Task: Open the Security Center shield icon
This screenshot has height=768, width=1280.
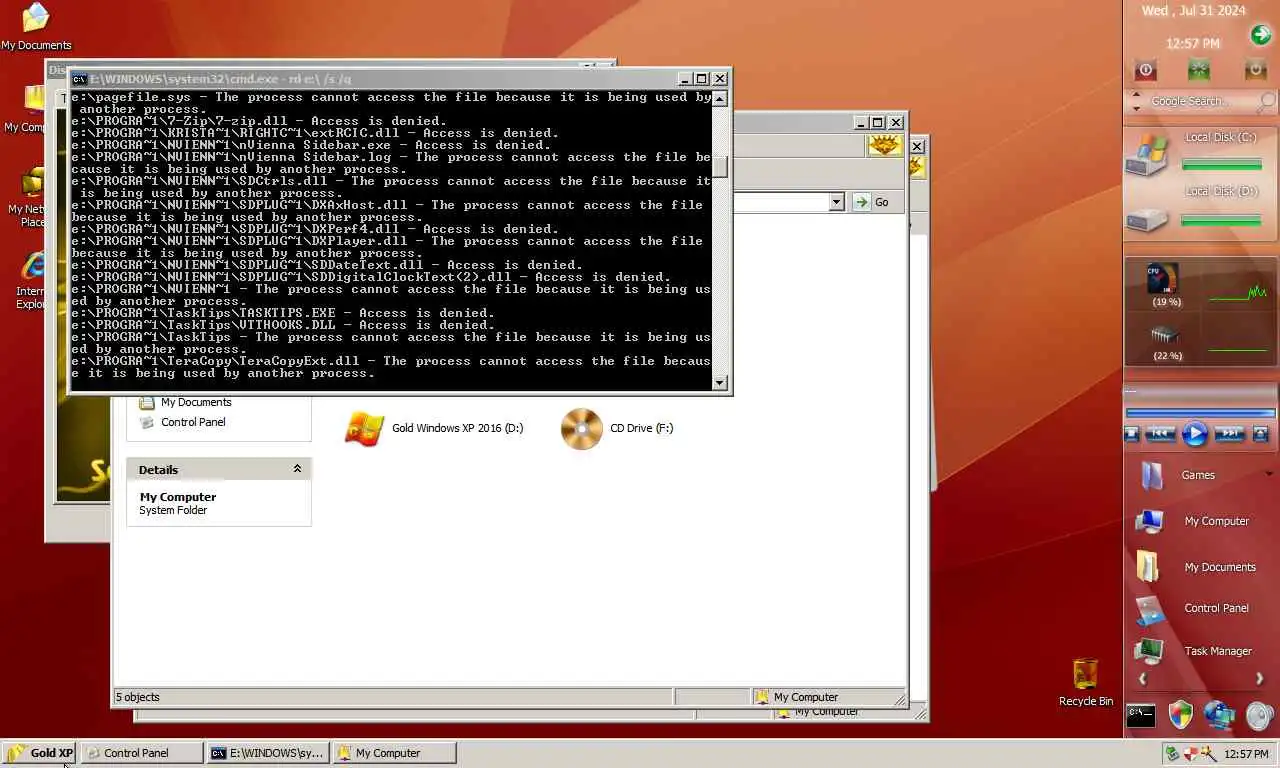Action: [x=1181, y=714]
